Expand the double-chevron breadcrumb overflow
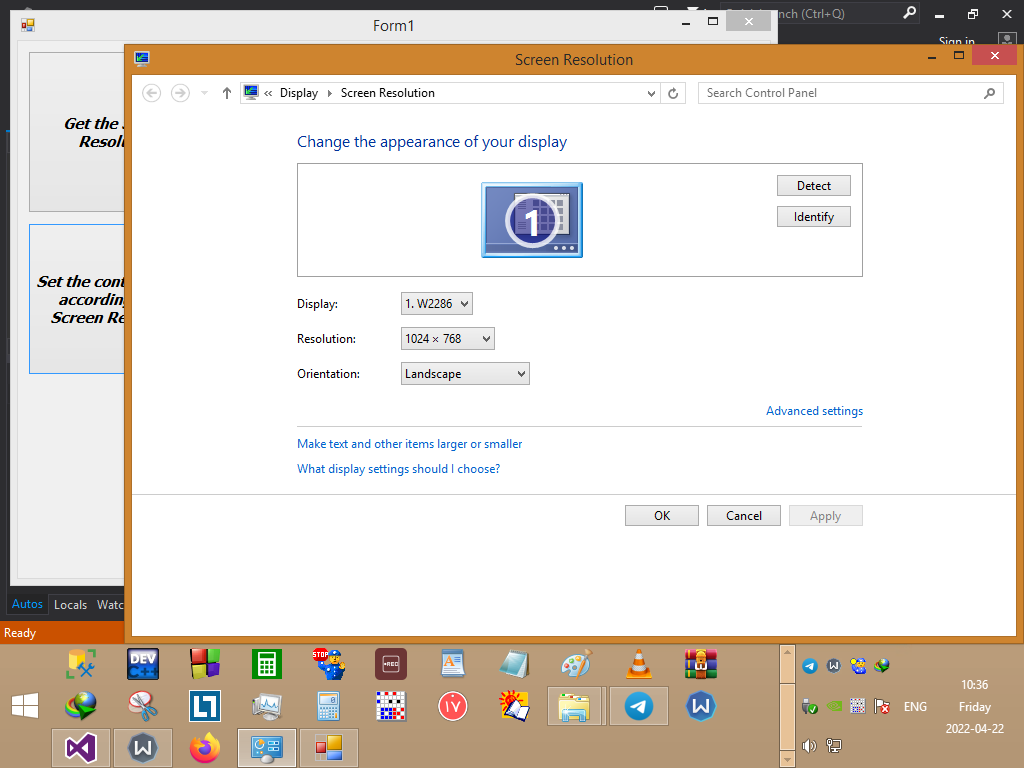The width and height of the screenshot is (1024, 768). click(x=268, y=93)
